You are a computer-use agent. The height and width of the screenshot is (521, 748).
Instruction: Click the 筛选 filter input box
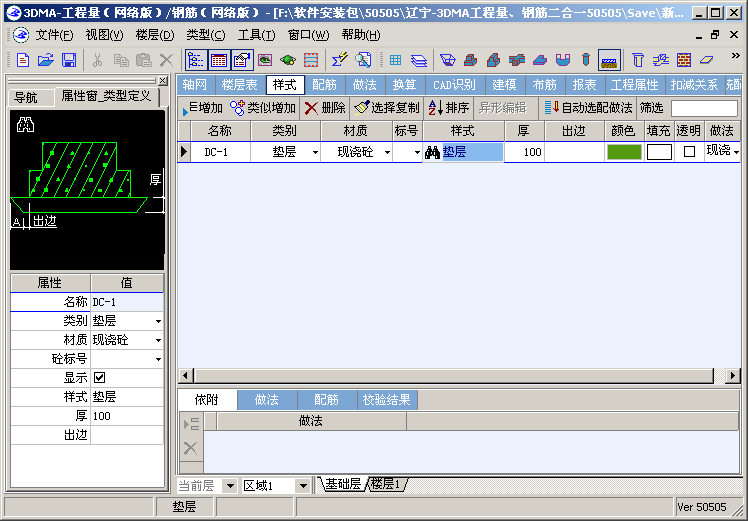coord(704,108)
